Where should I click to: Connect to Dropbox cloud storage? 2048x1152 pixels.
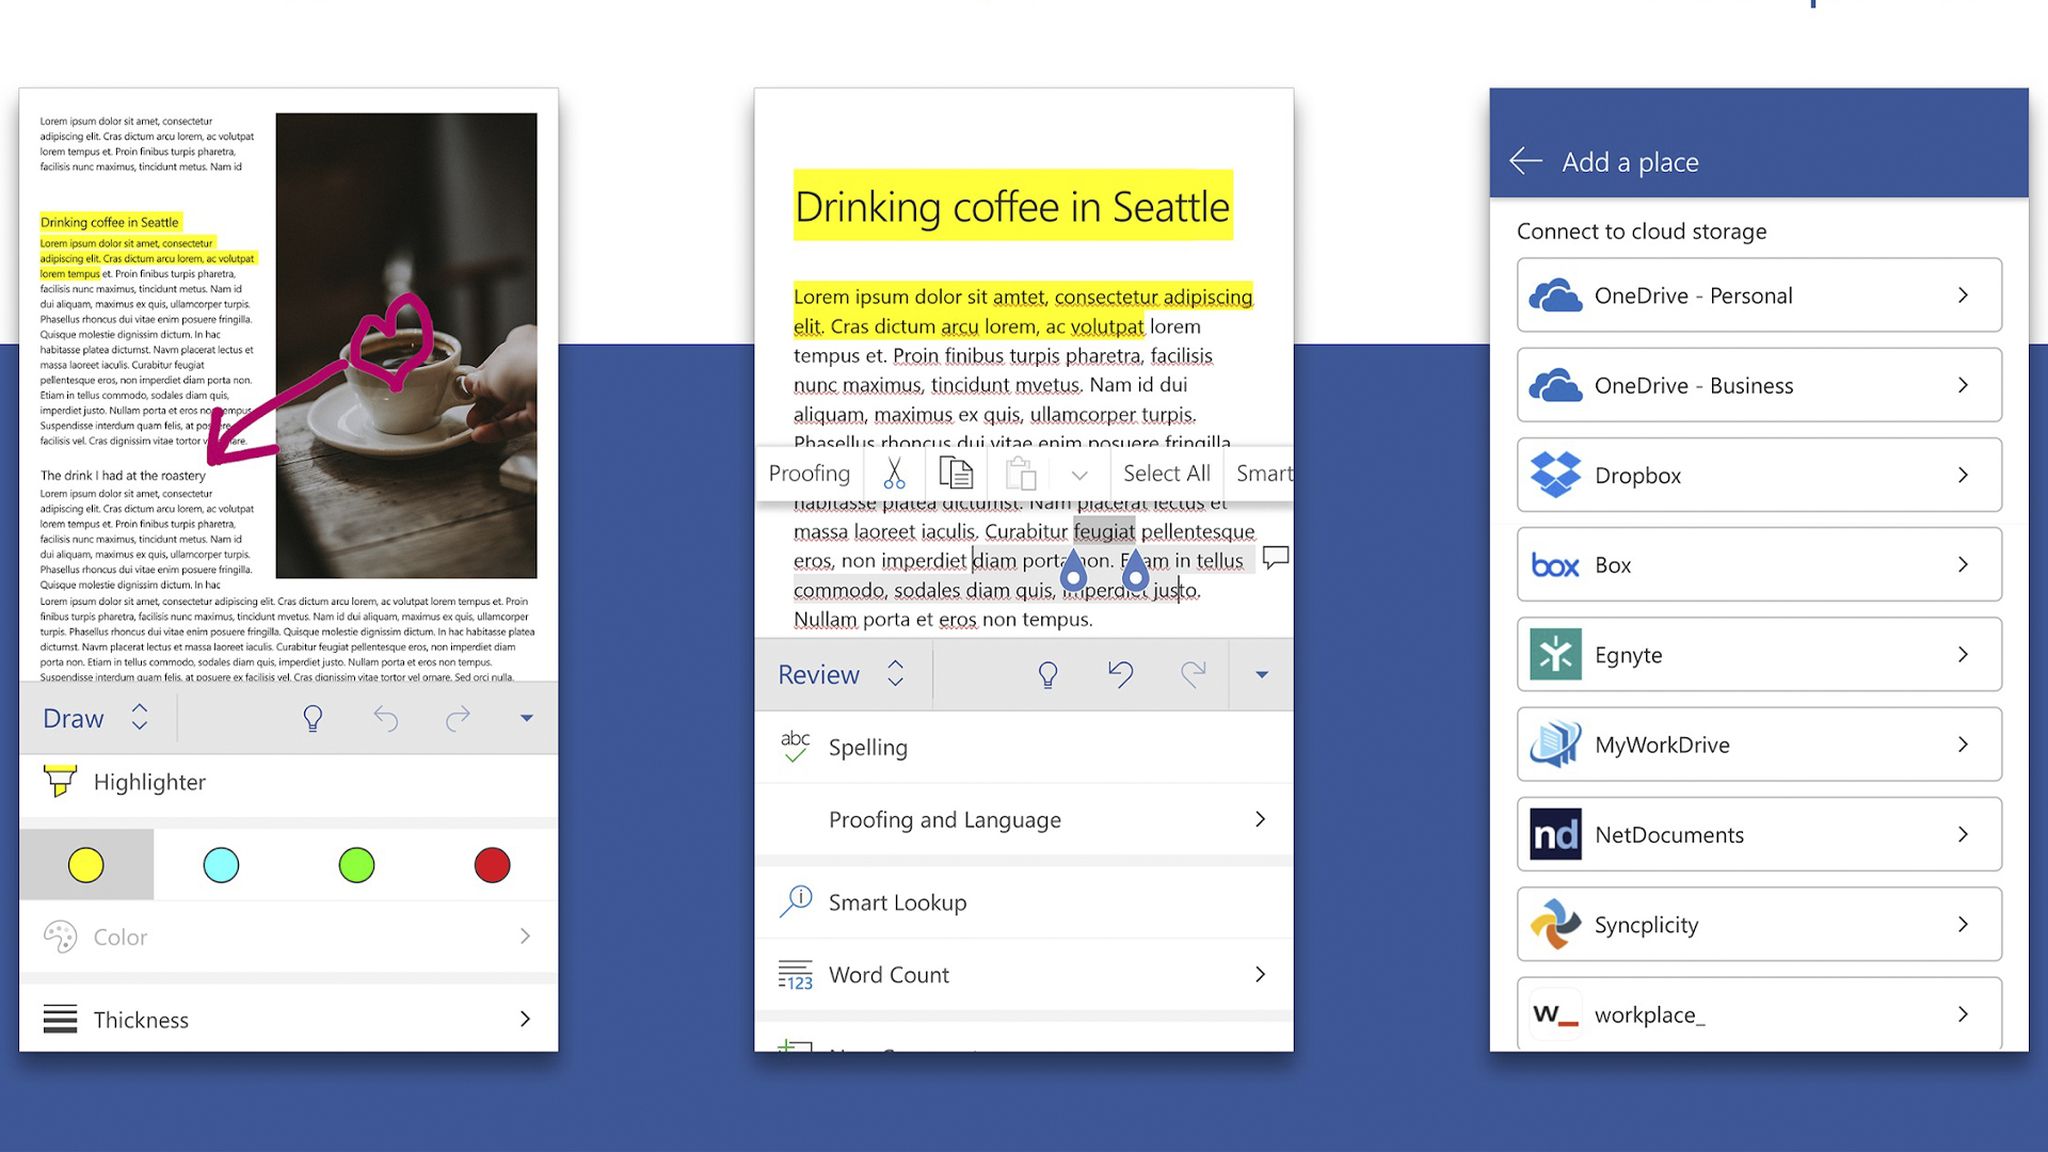tap(1758, 474)
